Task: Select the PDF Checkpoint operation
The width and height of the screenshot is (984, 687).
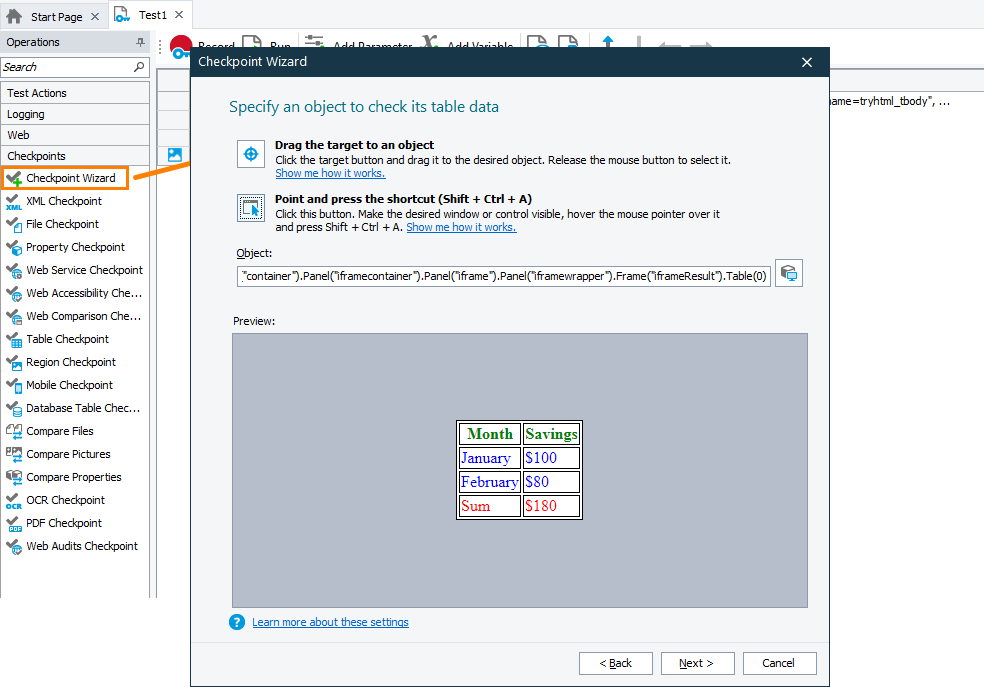Action: pos(63,522)
